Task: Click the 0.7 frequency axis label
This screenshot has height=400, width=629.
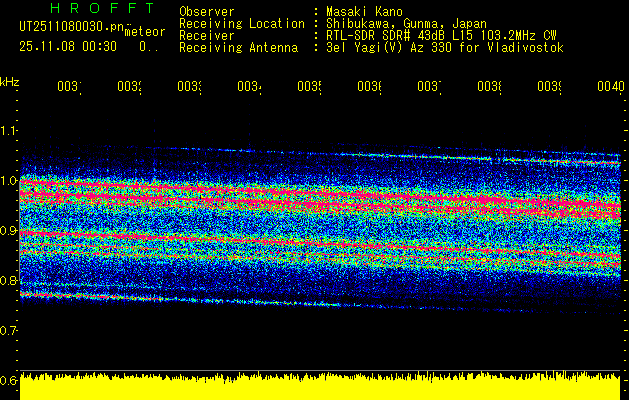Action: [x=9, y=331]
